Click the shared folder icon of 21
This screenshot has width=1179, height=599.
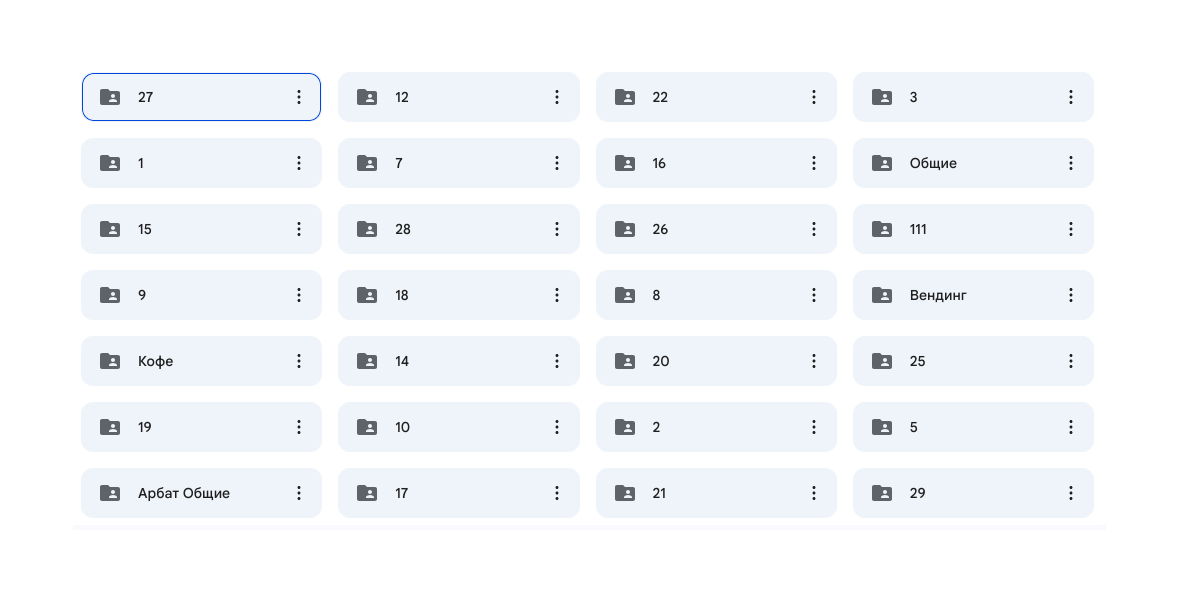[x=624, y=493]
